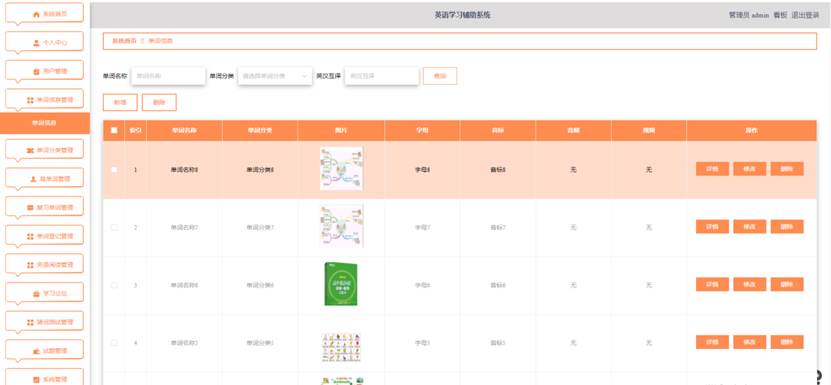The height and width of the screenshot is (385, 831).
Task: Click 修改 edit button for row 1
Action: (x=749, y=169)
